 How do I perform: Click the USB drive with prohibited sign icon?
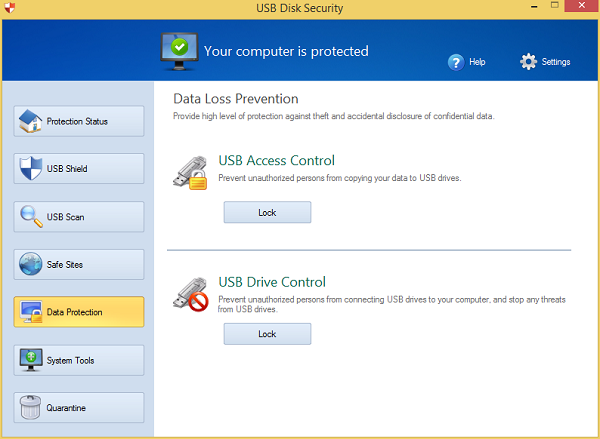190,295
